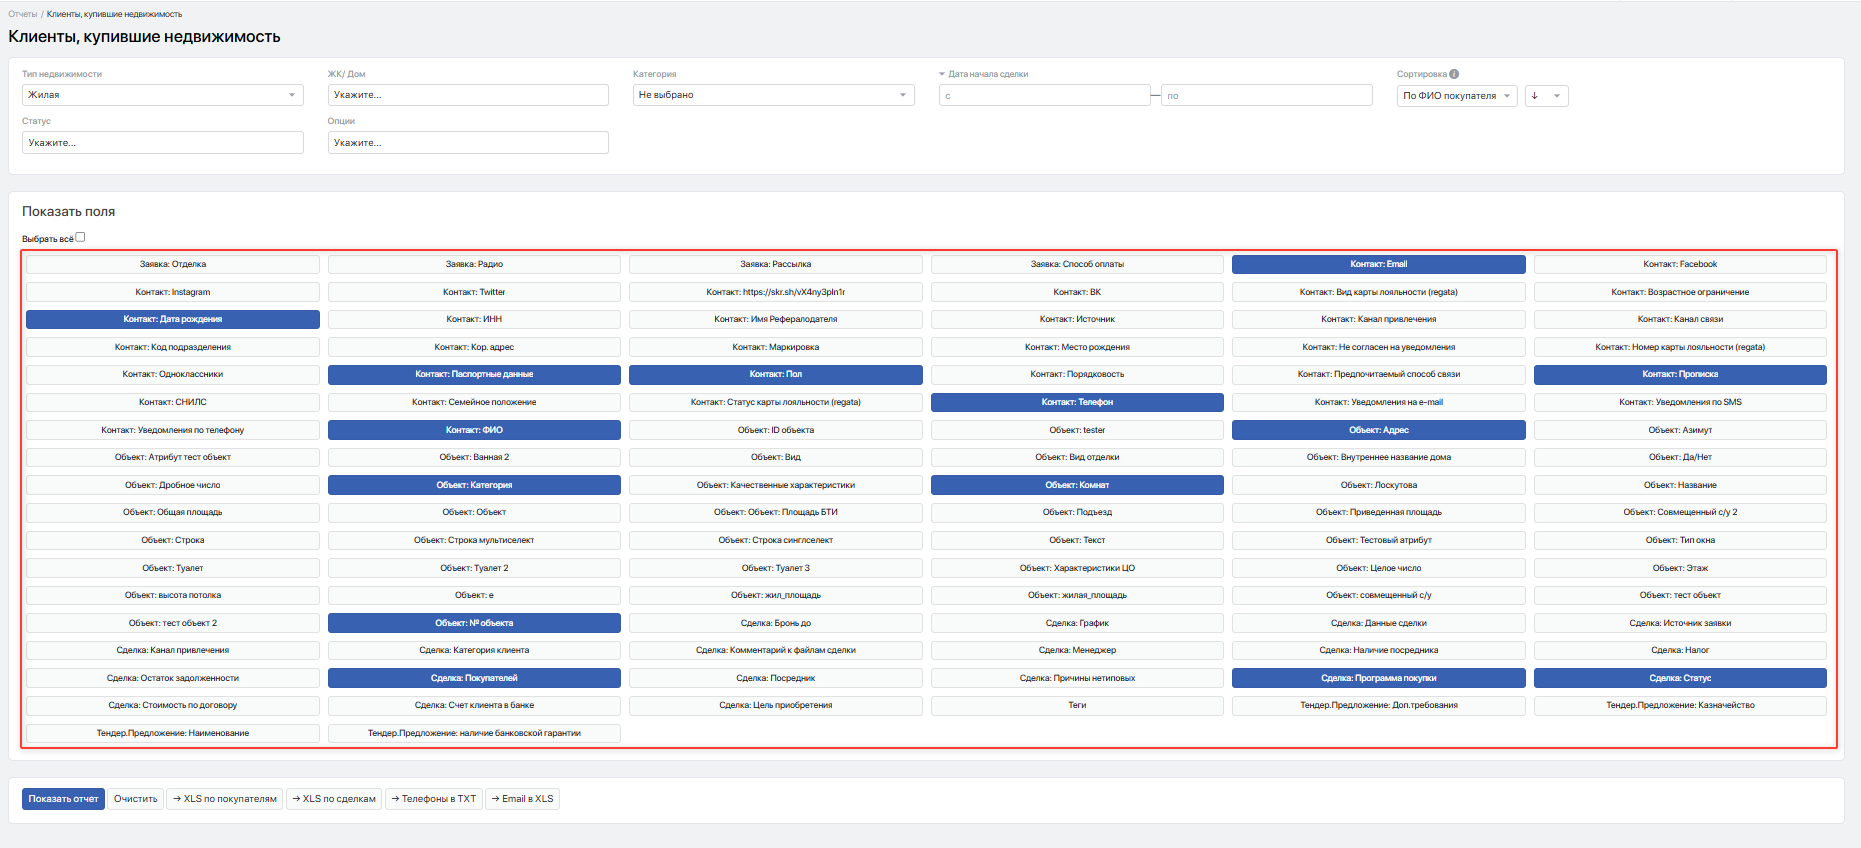Enable the Контакт: Instagram field toggle
This screenshot has height=848, width=1861.
coord(173,292)
